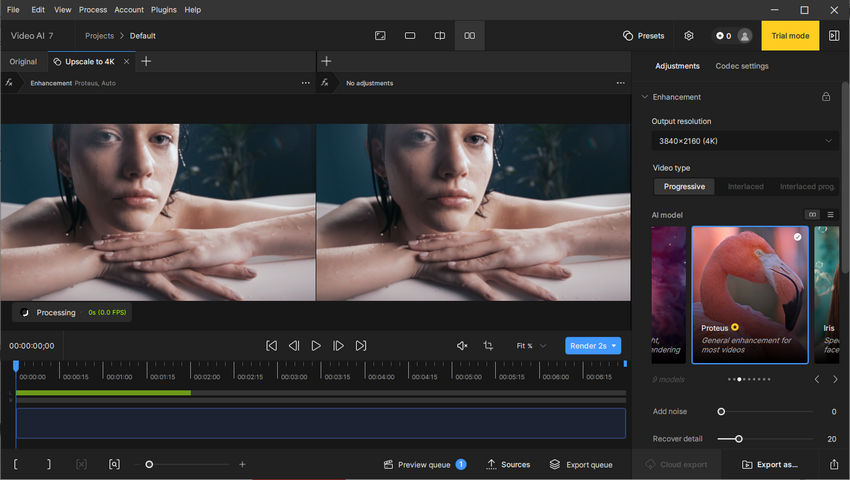The width and height of the screenshot is (850, 480).
Task: Click the fx icon on right preview
Action: (x=324, y=82)
